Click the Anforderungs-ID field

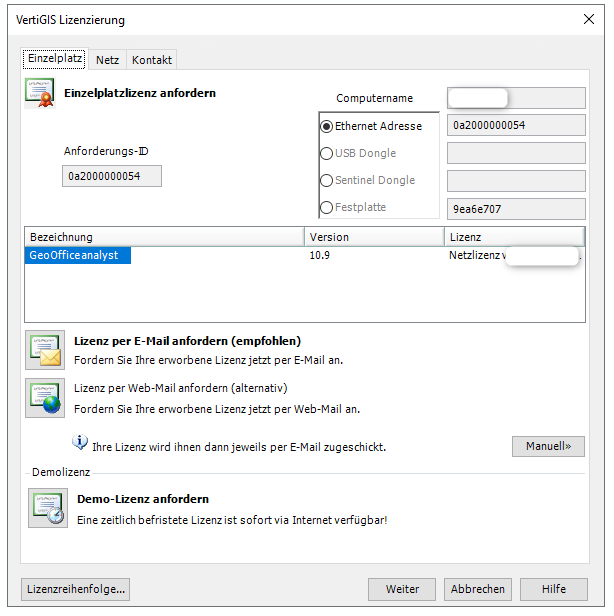pos(111,176)
